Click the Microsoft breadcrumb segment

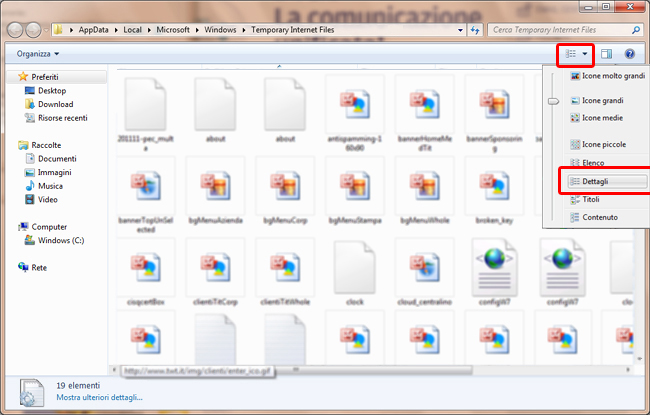click(x=173, y=30)
